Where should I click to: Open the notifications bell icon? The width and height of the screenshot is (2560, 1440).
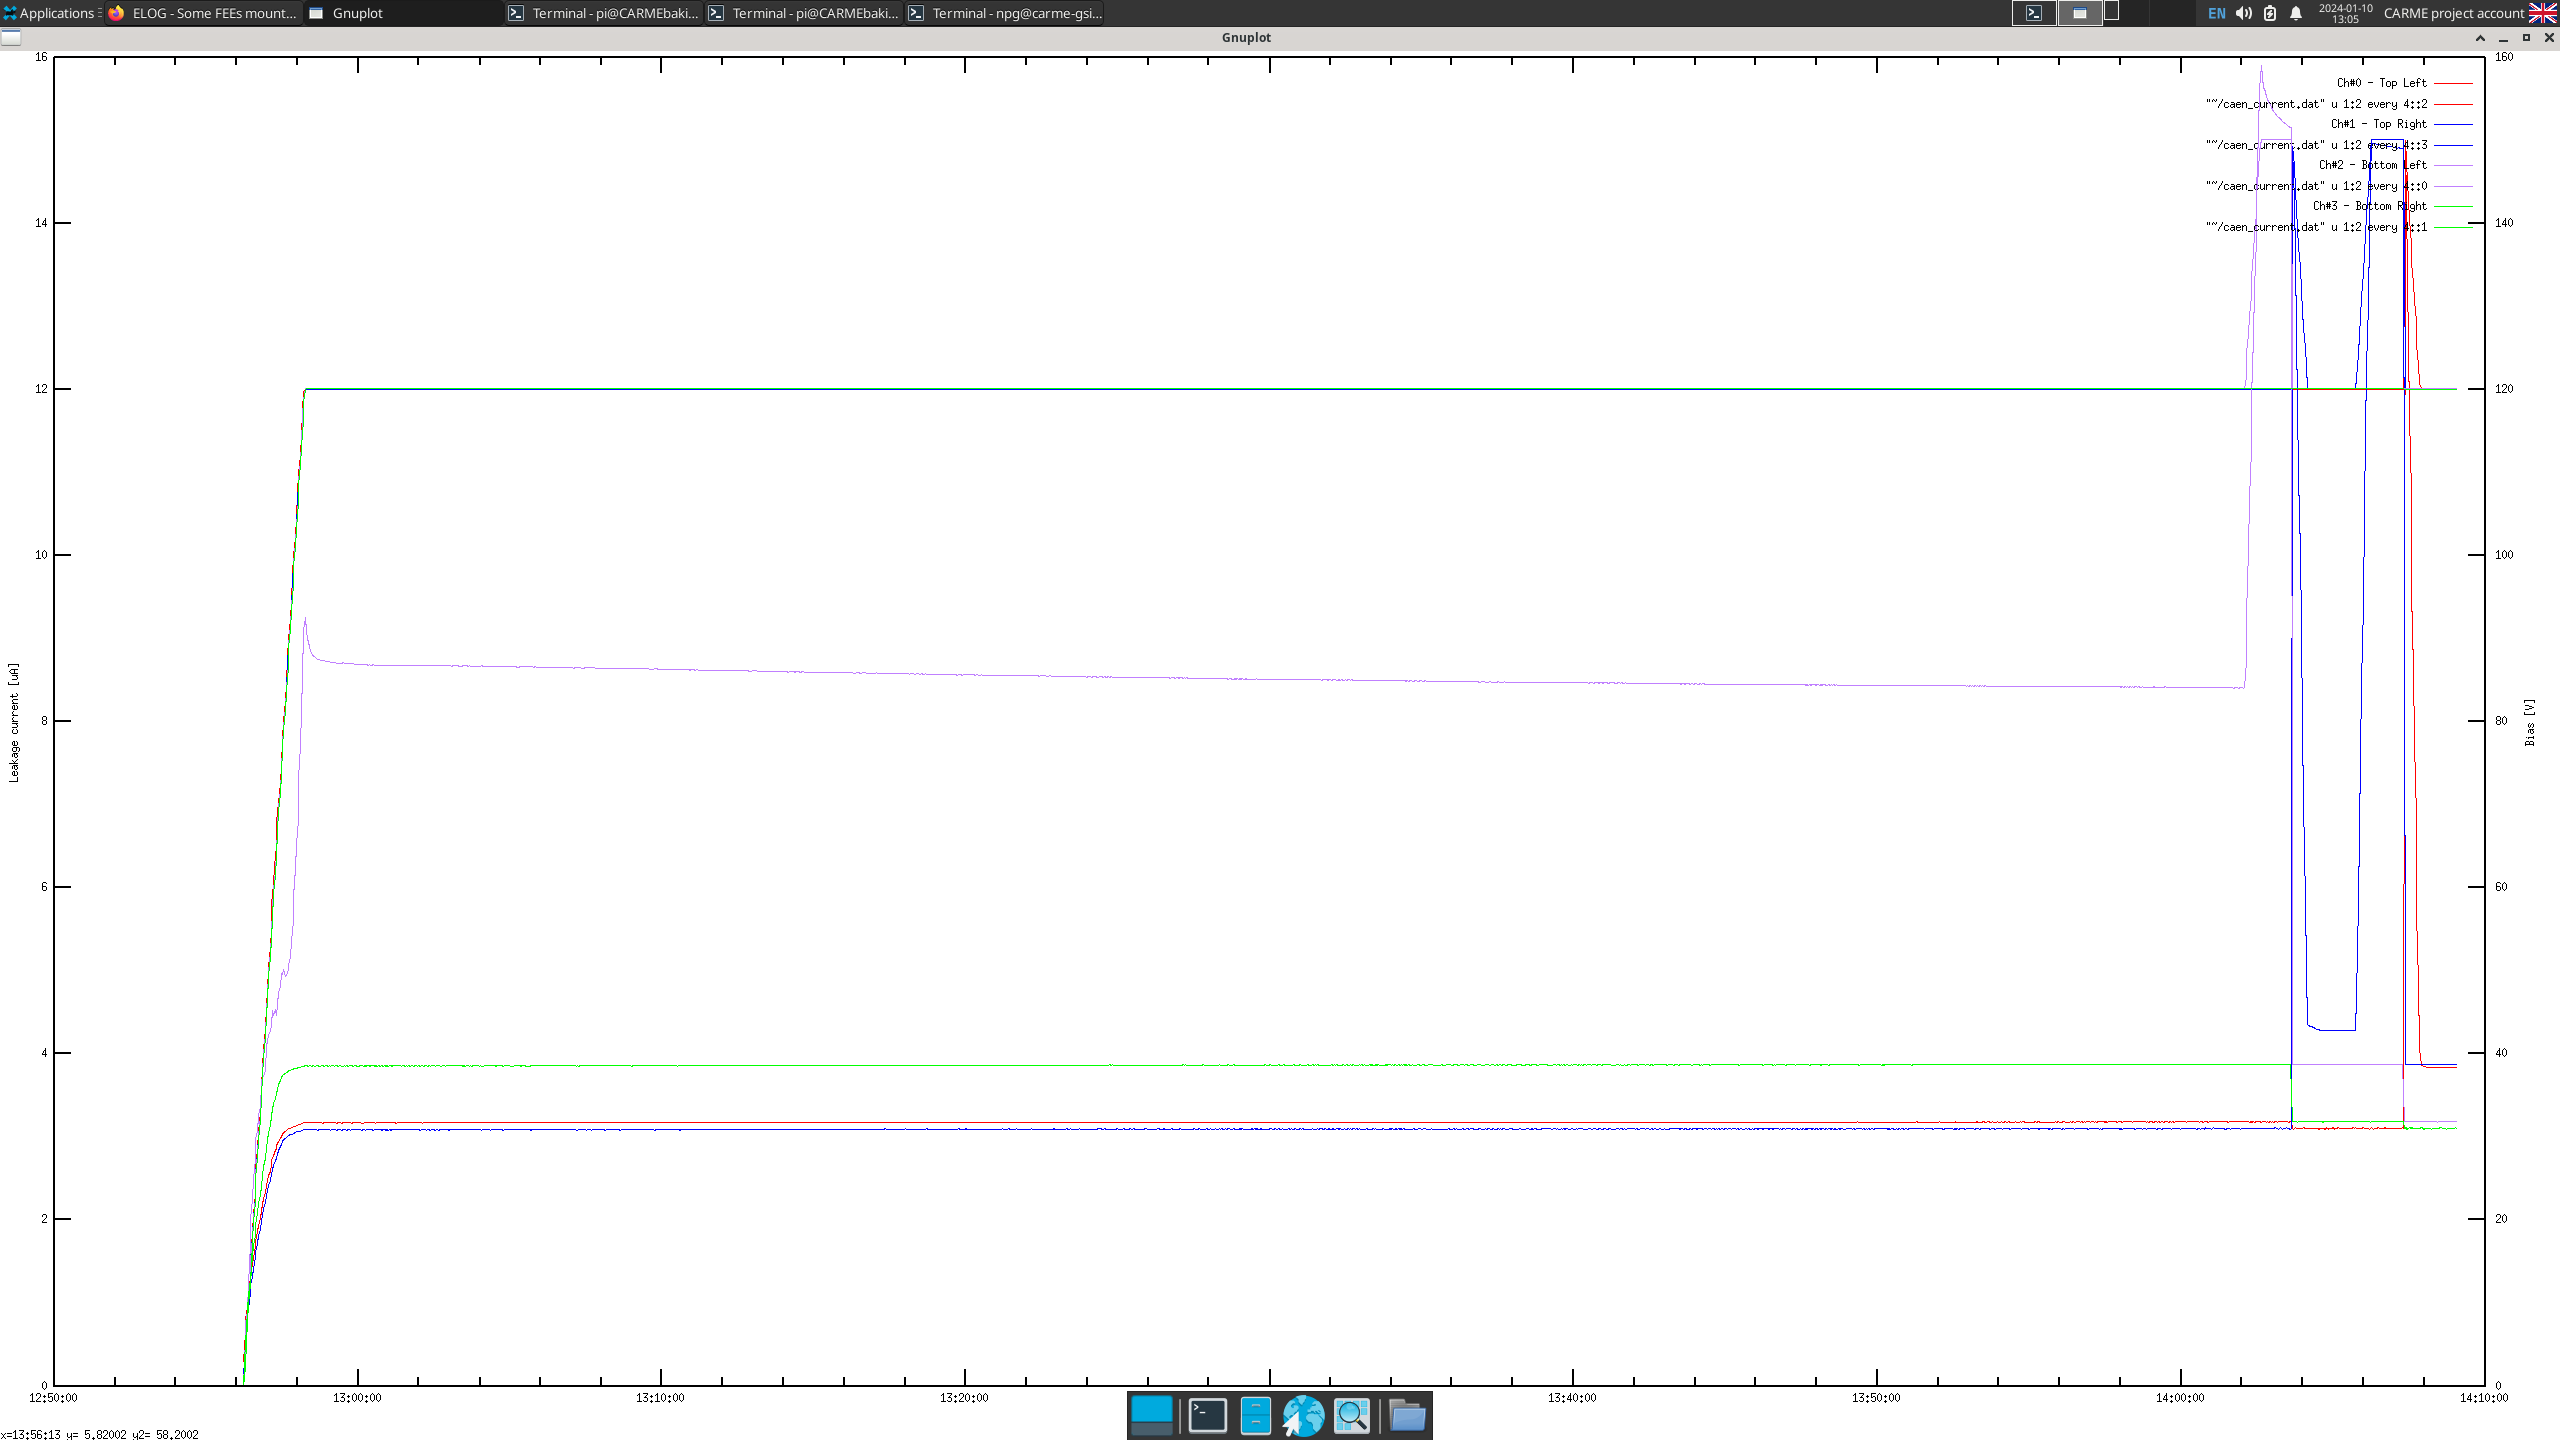click(2296, 13)
